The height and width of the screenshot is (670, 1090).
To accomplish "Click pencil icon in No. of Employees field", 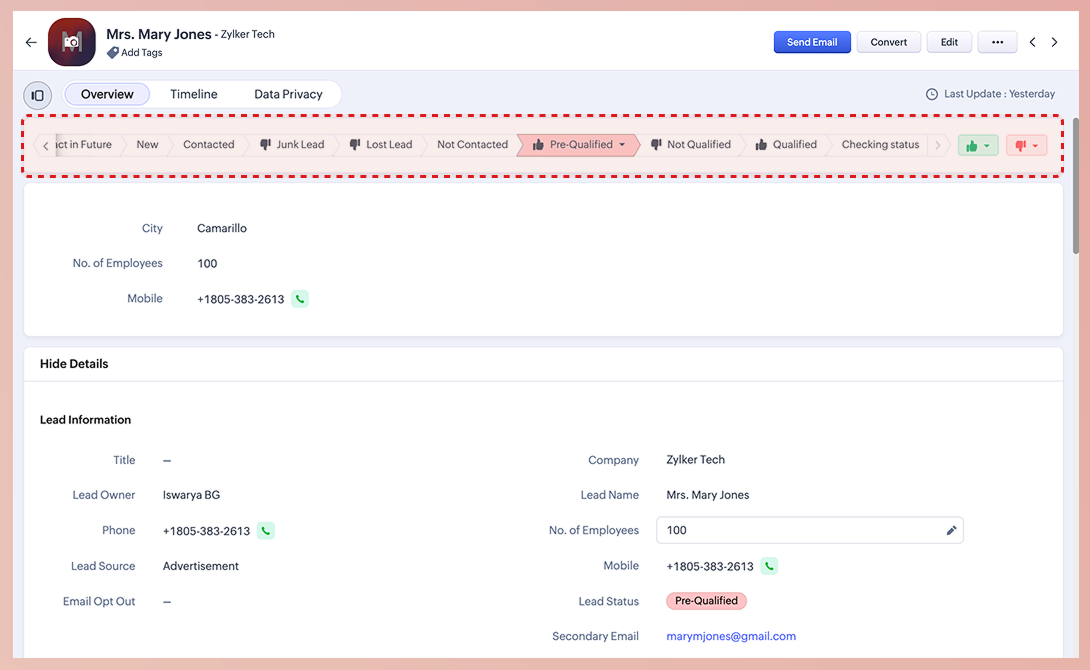I will tap(951, 531).
